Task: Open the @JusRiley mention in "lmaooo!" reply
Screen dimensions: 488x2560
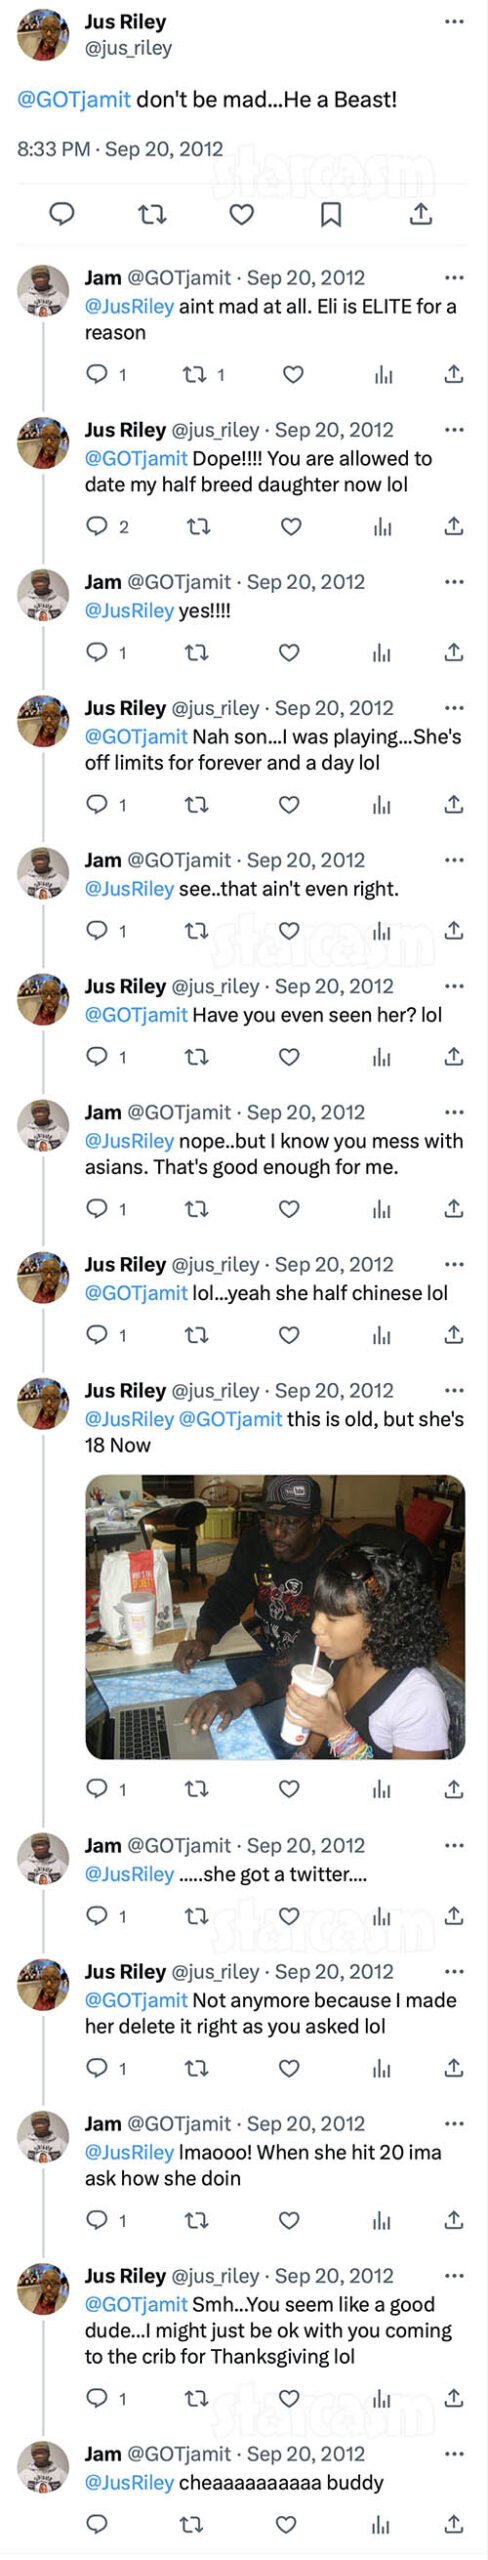Action: (129, 2152)
